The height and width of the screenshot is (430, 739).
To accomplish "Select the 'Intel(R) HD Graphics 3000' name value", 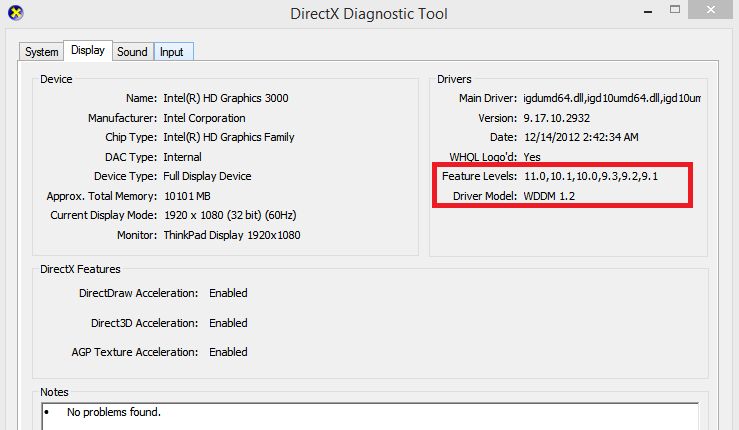I will point(226,98).
